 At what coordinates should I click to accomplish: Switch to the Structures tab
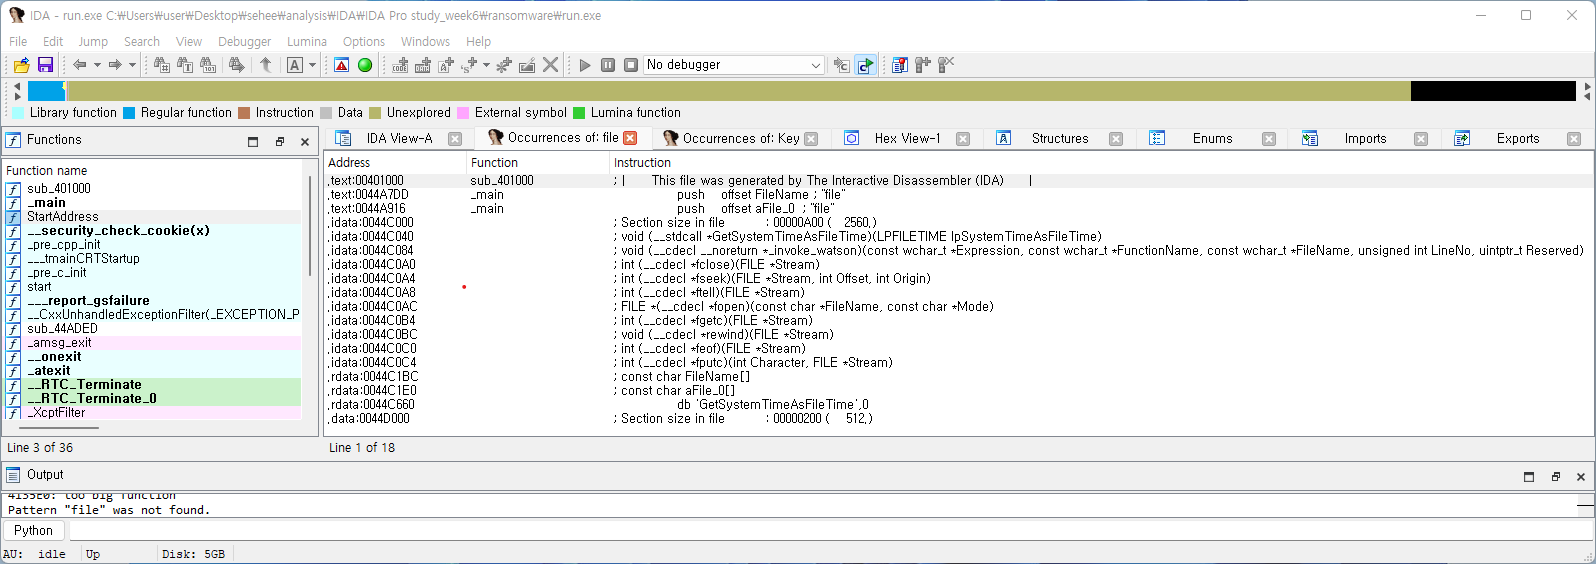pos(1060,139)
